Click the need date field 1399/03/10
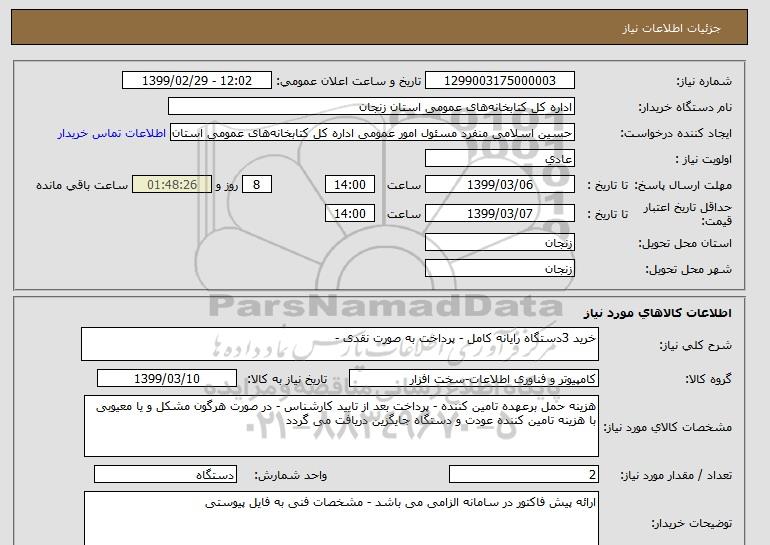Image resolution: width=770 pixels, height=545 pixels. tap(167, 379)
